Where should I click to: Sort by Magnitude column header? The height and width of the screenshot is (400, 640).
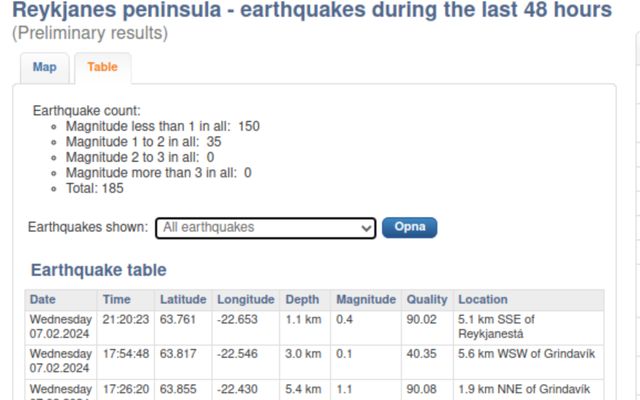366,300
